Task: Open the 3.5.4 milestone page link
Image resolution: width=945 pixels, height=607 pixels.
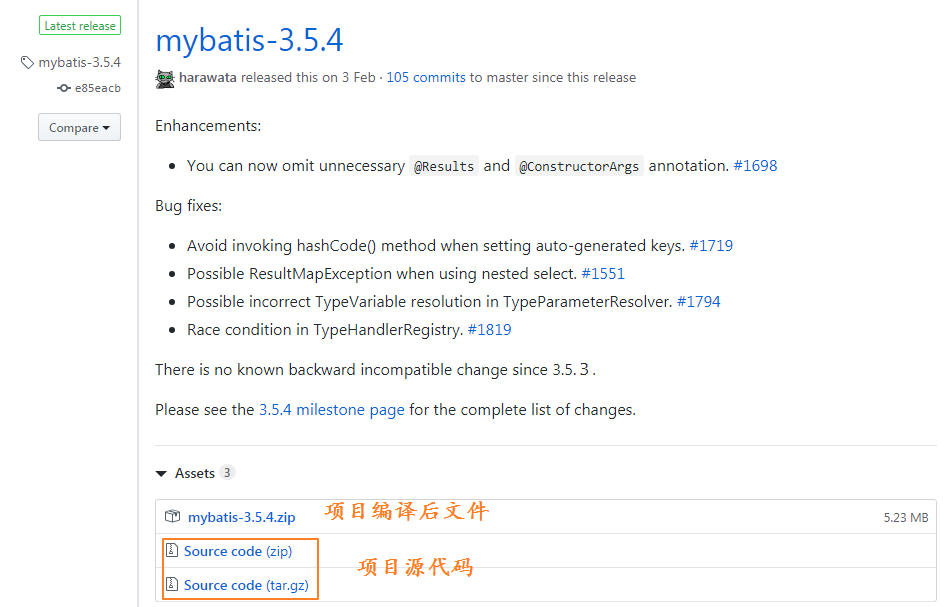Action: pyautogui.click(x=331, y=410)
